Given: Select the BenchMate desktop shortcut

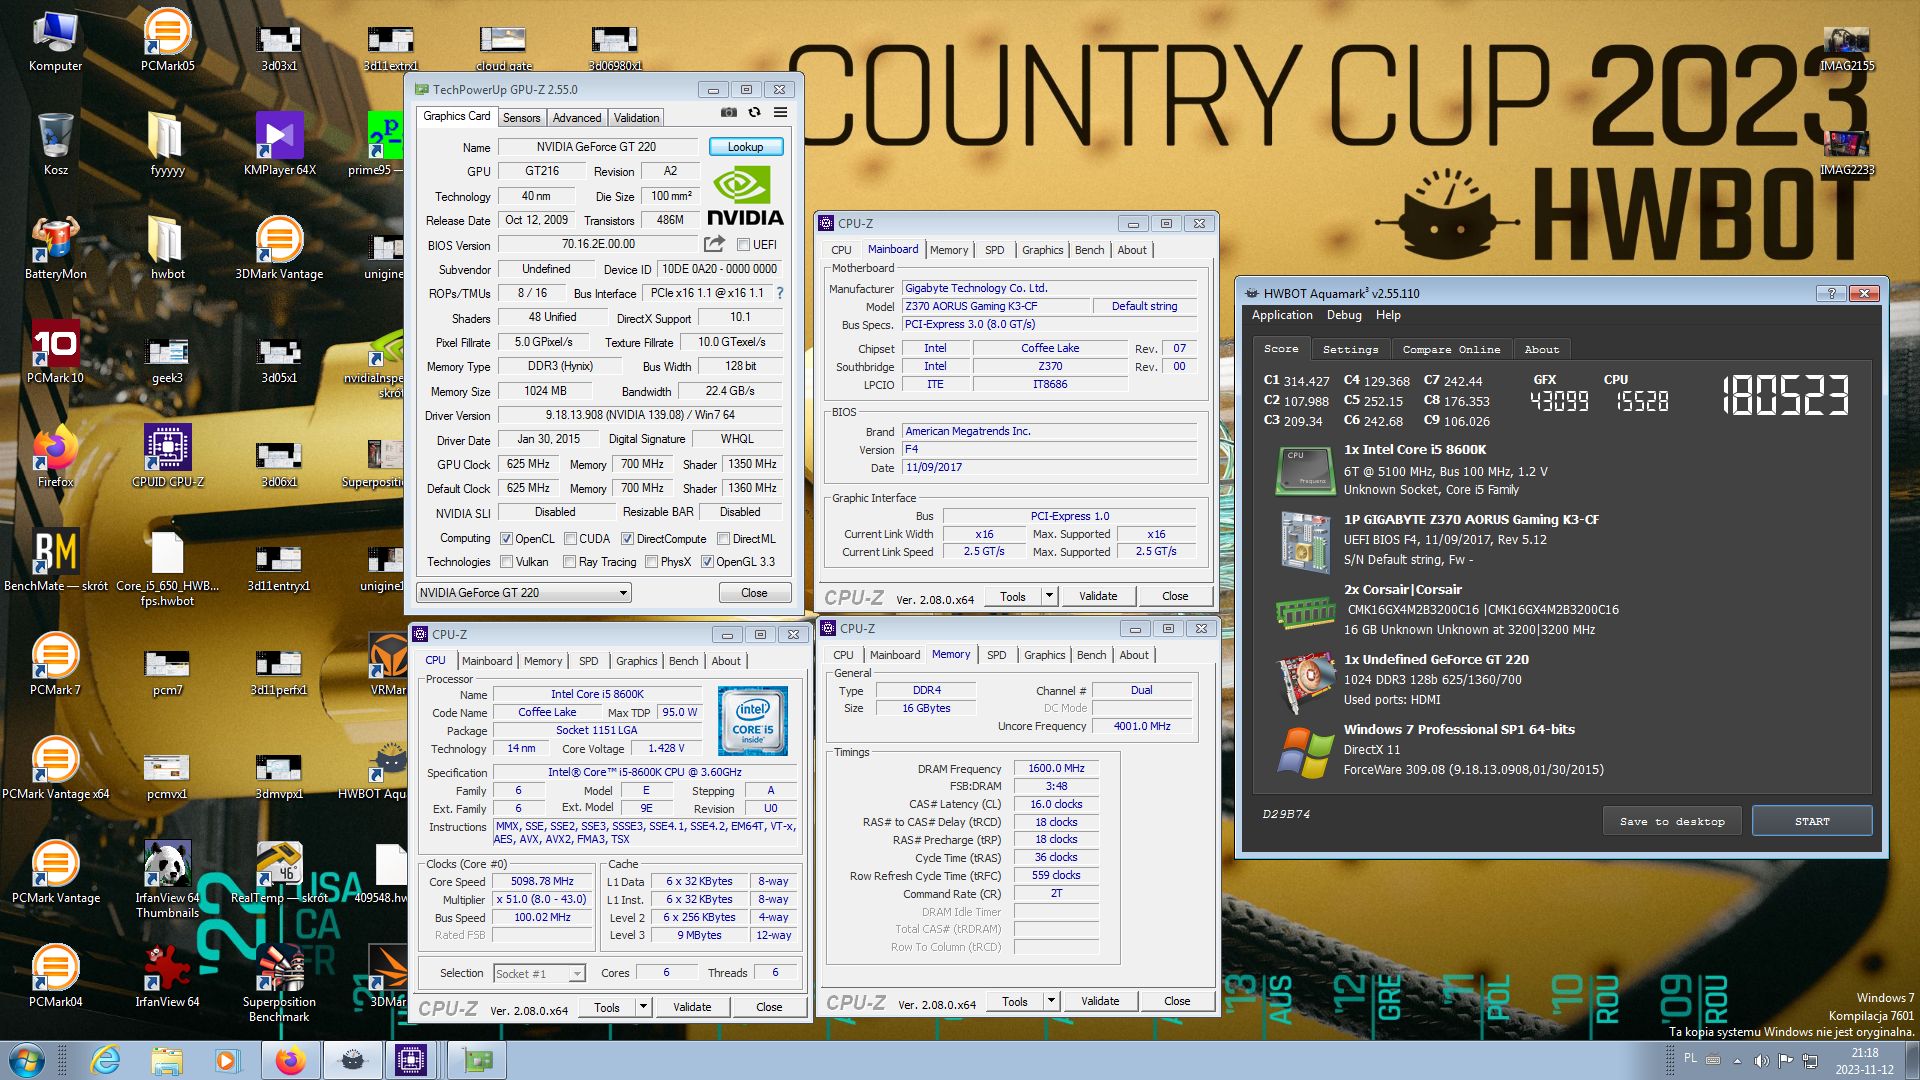Looking at the screenshot, I should click(56, 561).
